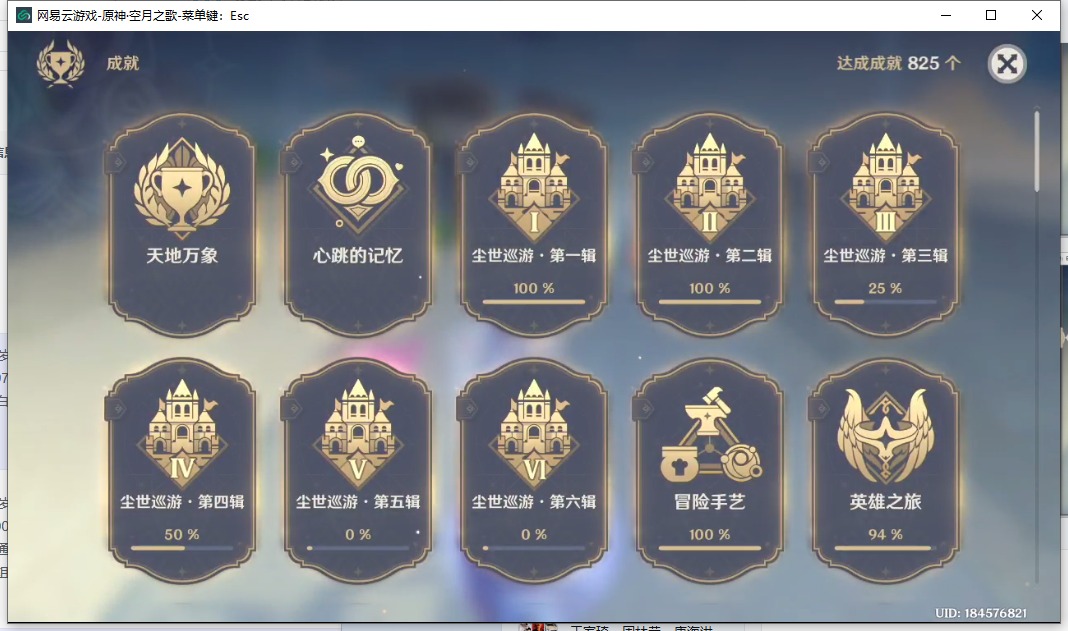Screen dimensions: 1068x631
Task: Click the progress bar under 尘世巡游·第三辑
Action: tap(885, 301)
